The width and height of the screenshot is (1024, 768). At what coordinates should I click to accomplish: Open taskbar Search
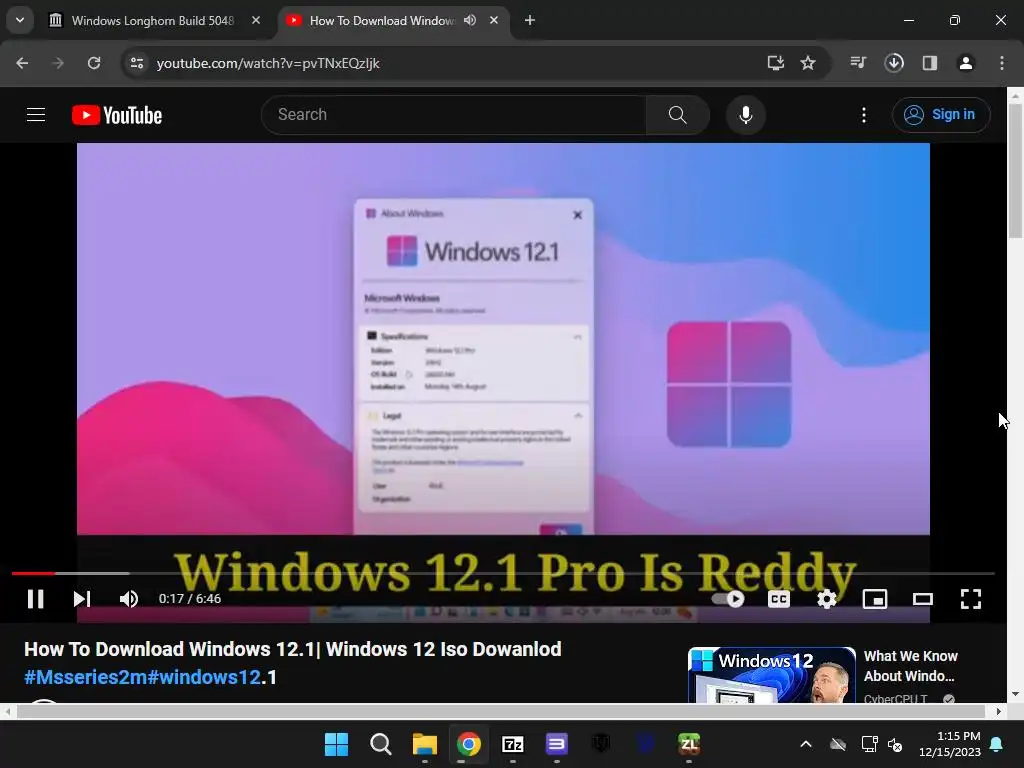coord(380,744)
